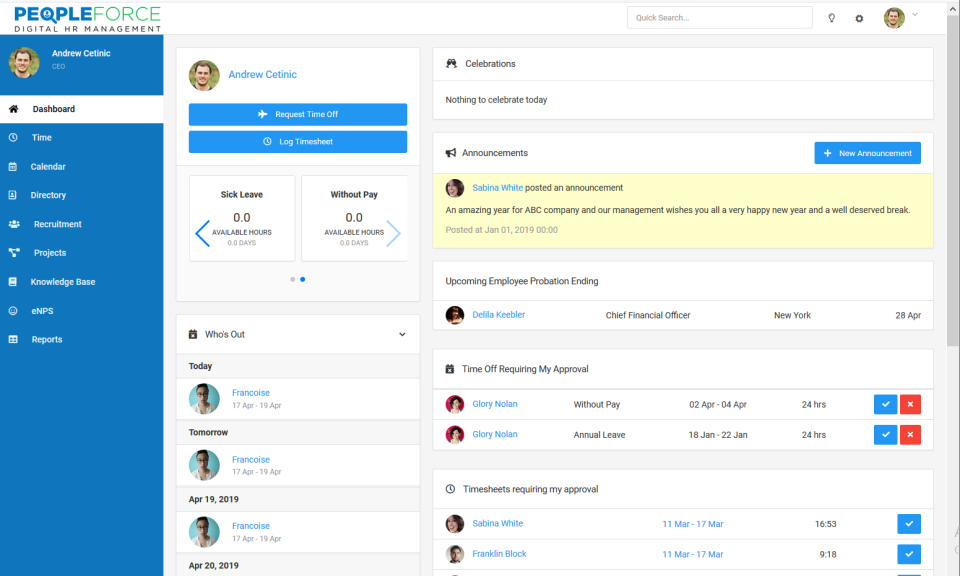Click the Directory contact icon in sidebar
Image resolution: width=960 pixels, height=576 pixels.
point(13,195)
